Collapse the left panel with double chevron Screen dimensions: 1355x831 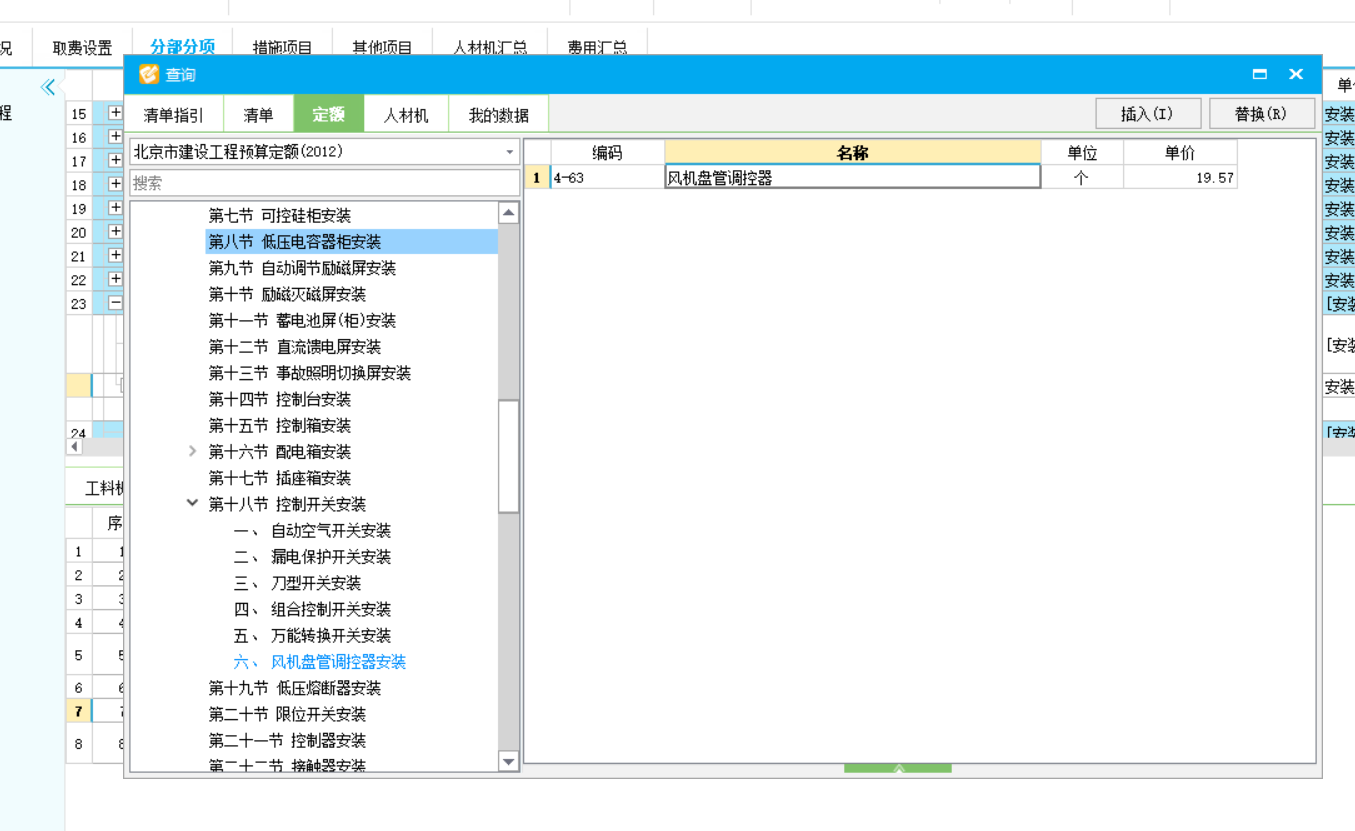pyautogui.click(x=47, y=87)
